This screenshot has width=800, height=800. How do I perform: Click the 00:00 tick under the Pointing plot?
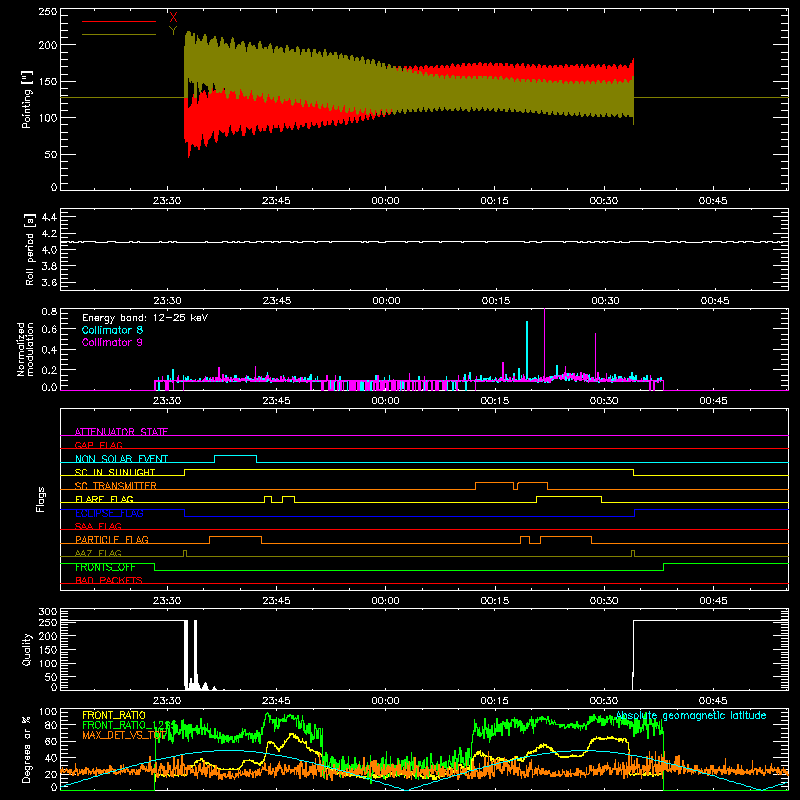click(385, 201)
